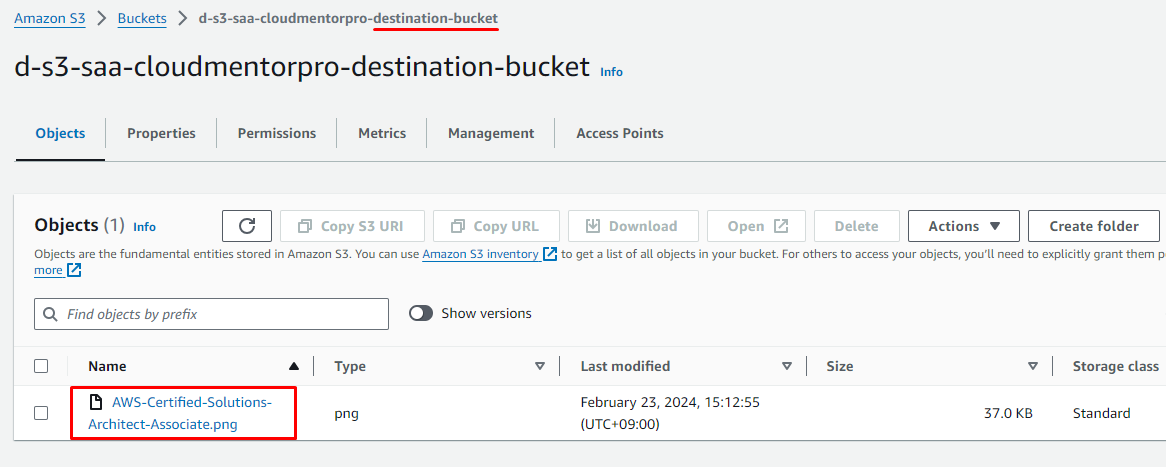Open the Actions dropdown menu
Screen dimensions: 1166x467
point(963,226)
